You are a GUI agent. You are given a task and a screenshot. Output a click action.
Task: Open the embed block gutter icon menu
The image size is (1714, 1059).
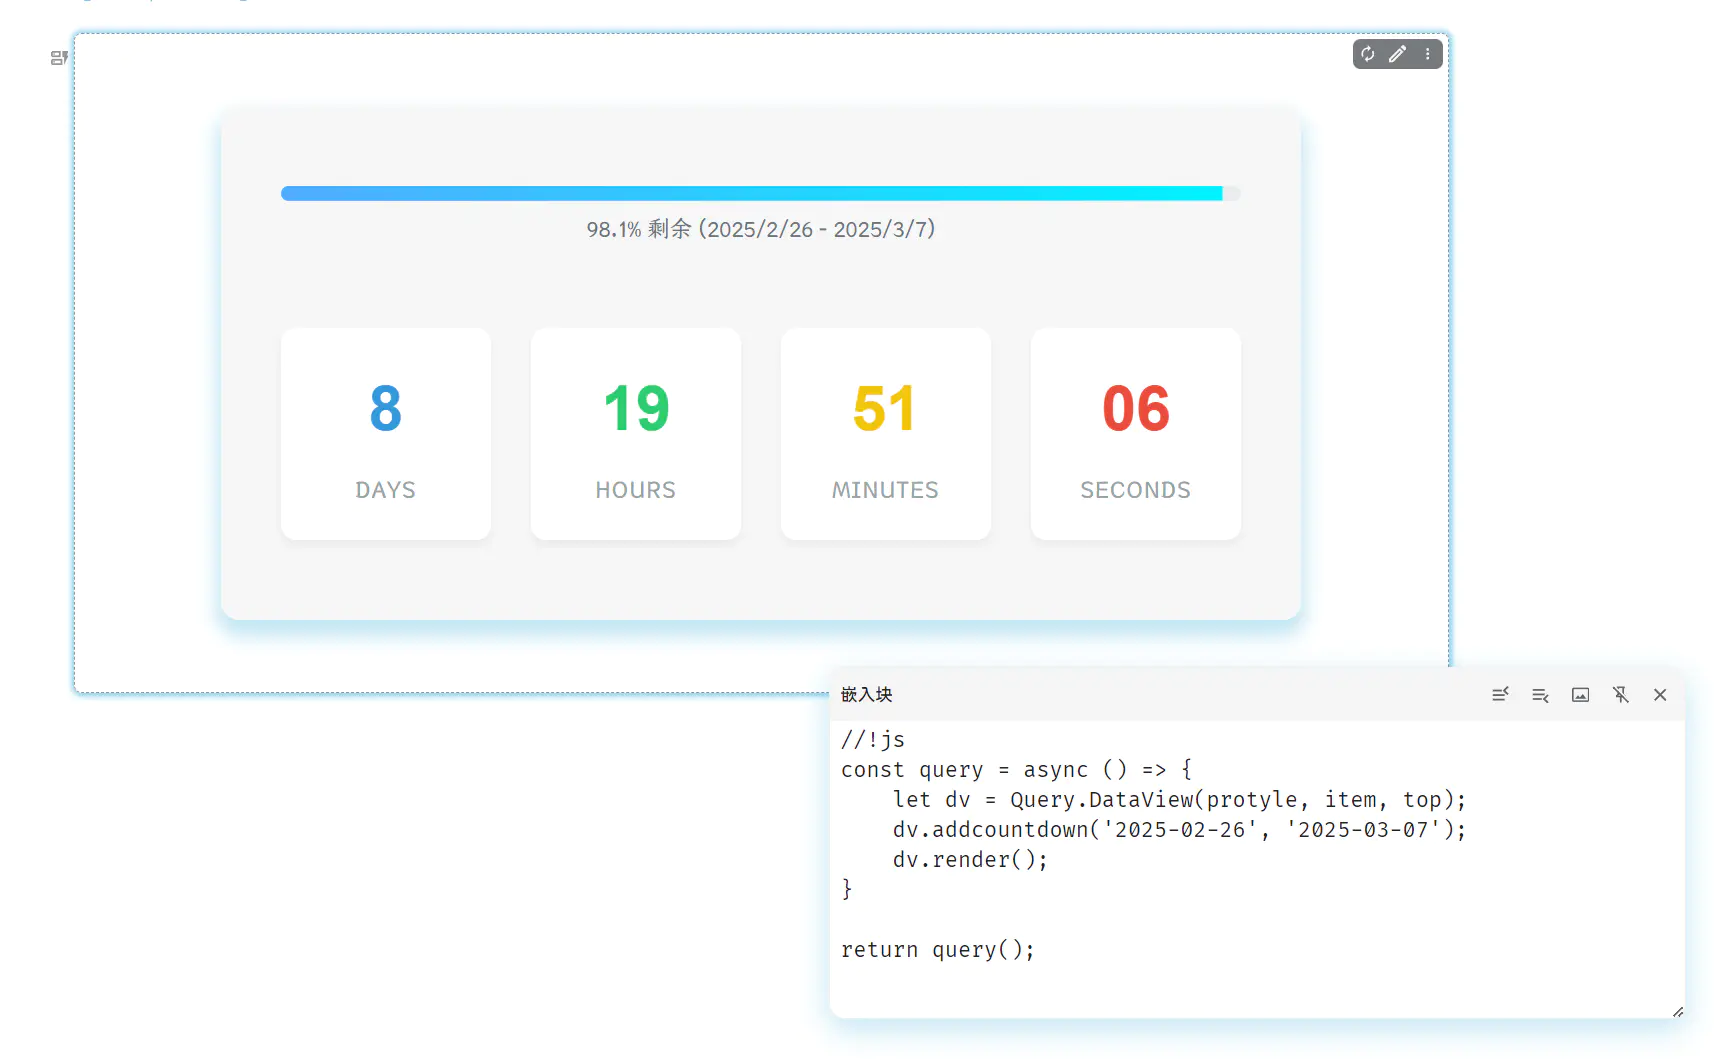tap(59, 58)
